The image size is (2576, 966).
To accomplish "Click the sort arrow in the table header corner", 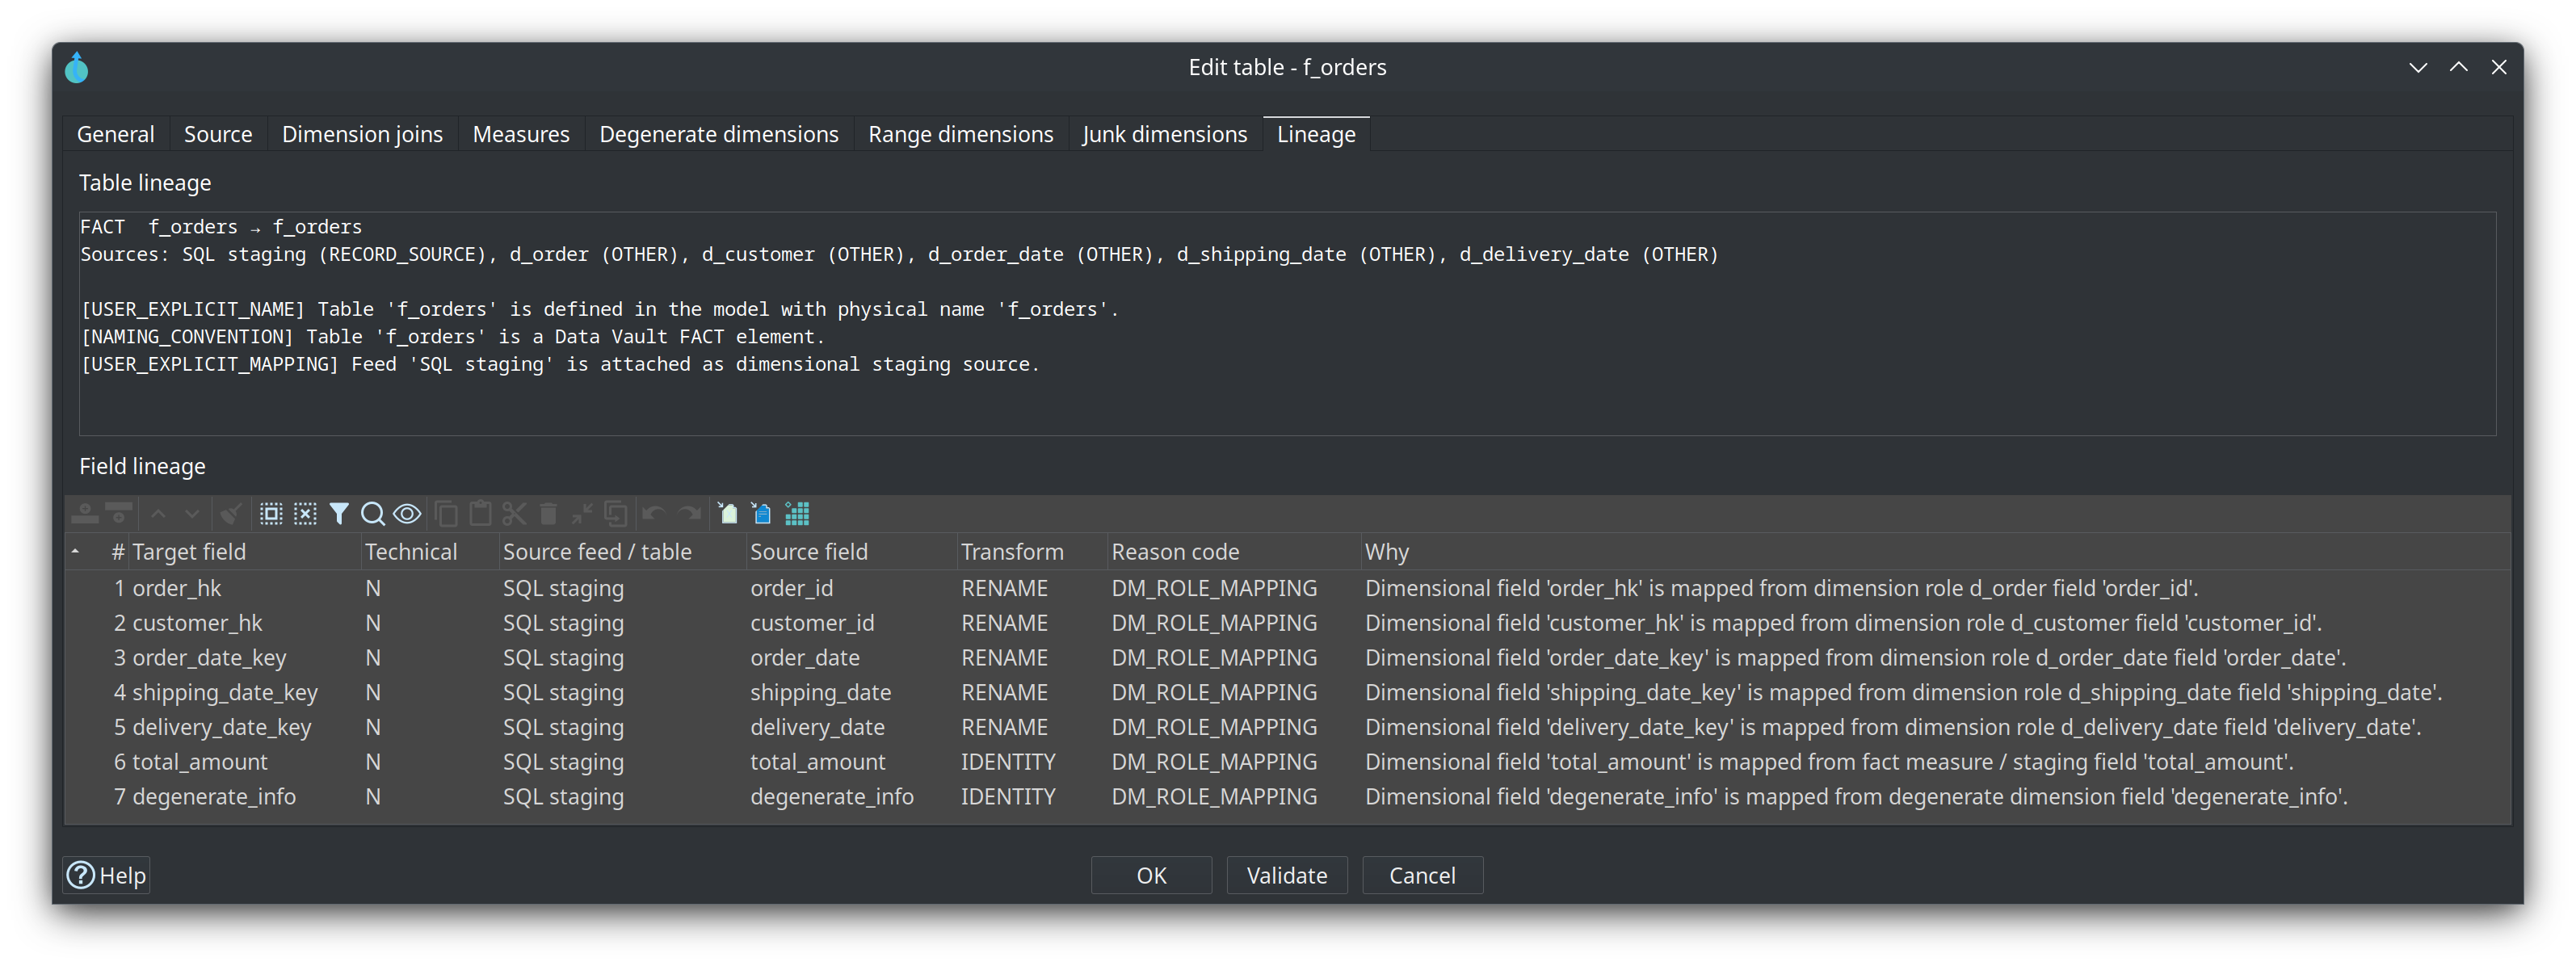I will pyautogui.click(x=75, y=552).
